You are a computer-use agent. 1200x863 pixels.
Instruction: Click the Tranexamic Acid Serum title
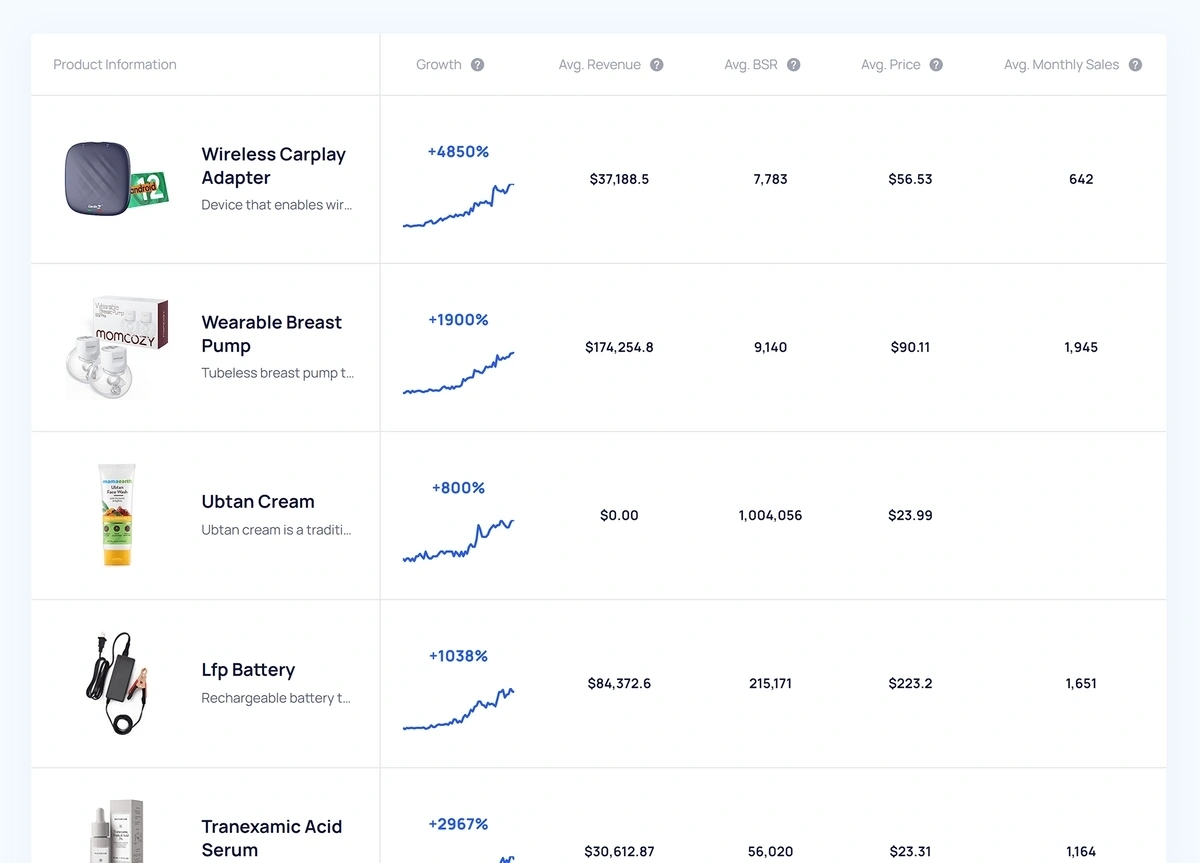pos(271,838)
